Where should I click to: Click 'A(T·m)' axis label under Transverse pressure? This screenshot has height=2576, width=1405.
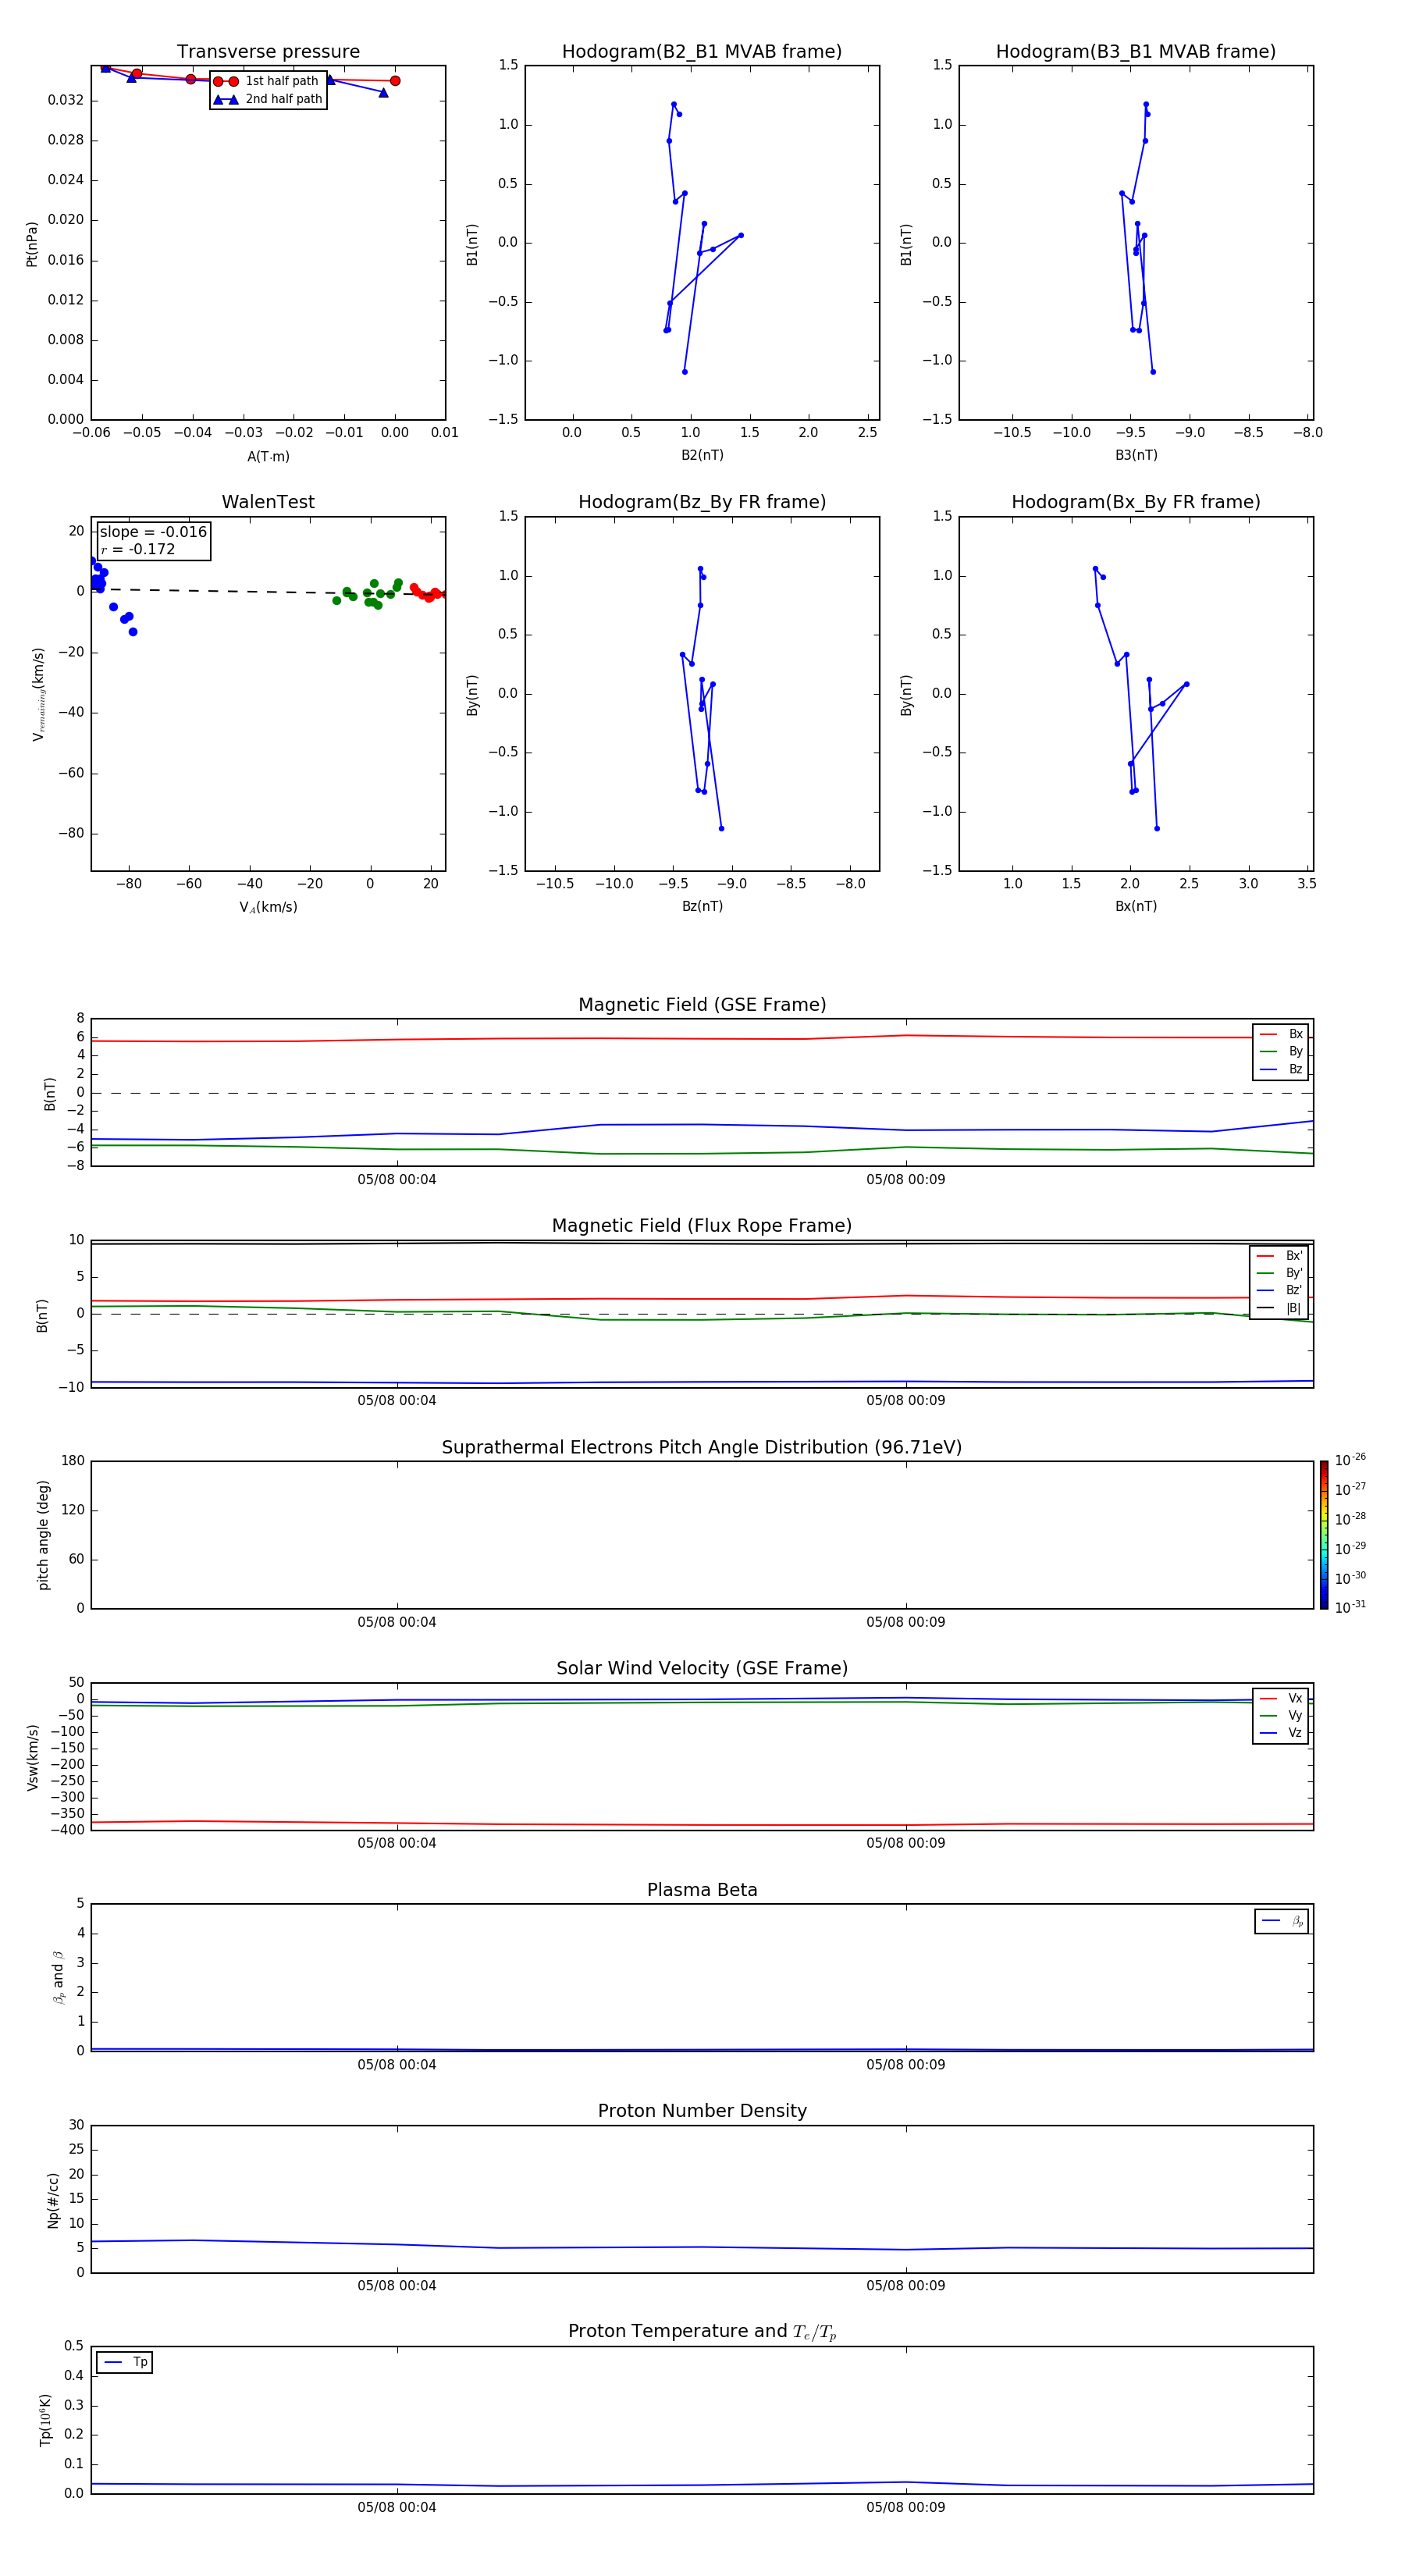(x=268, y=456)
